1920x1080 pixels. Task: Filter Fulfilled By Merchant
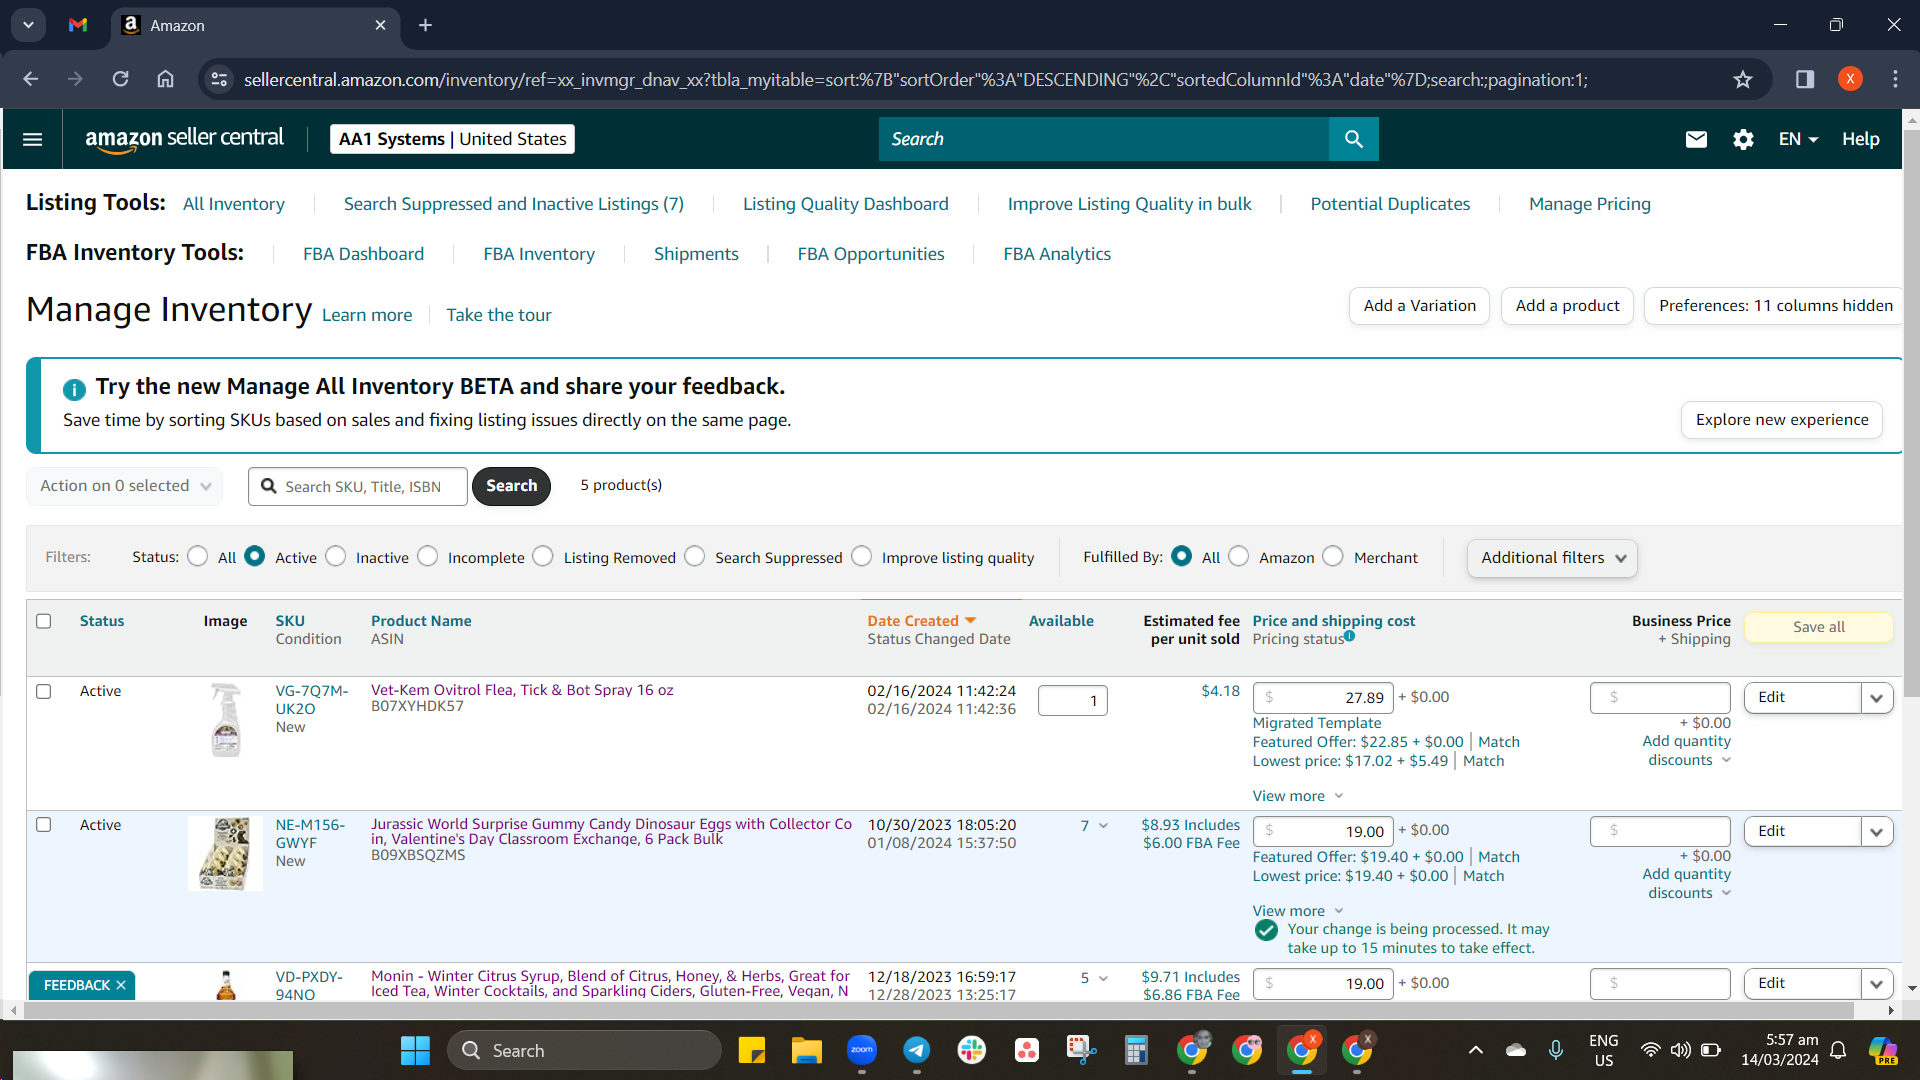click(1333, 556)
